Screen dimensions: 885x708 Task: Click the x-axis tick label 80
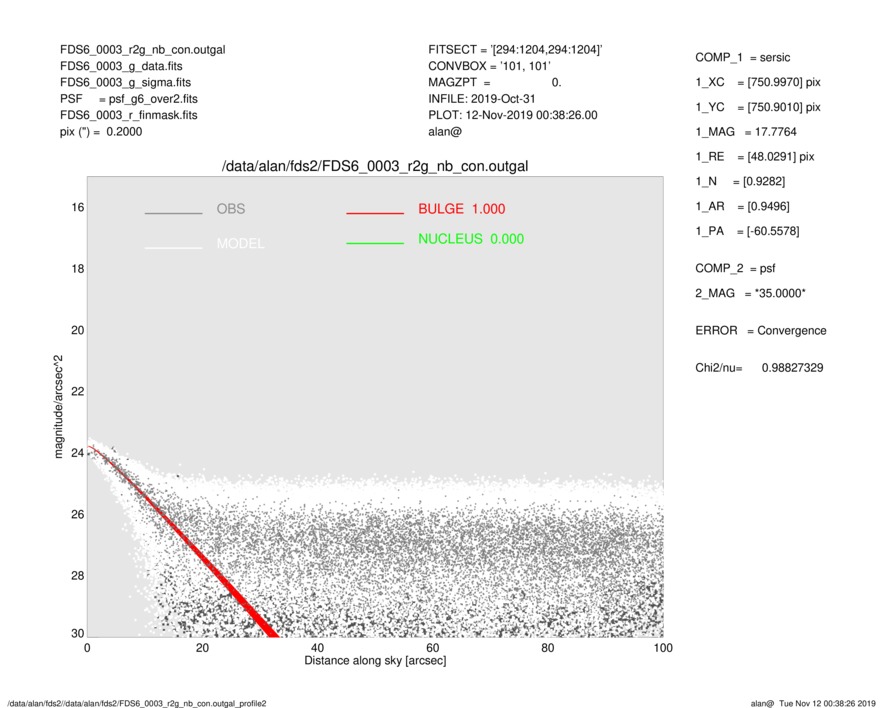547,648
